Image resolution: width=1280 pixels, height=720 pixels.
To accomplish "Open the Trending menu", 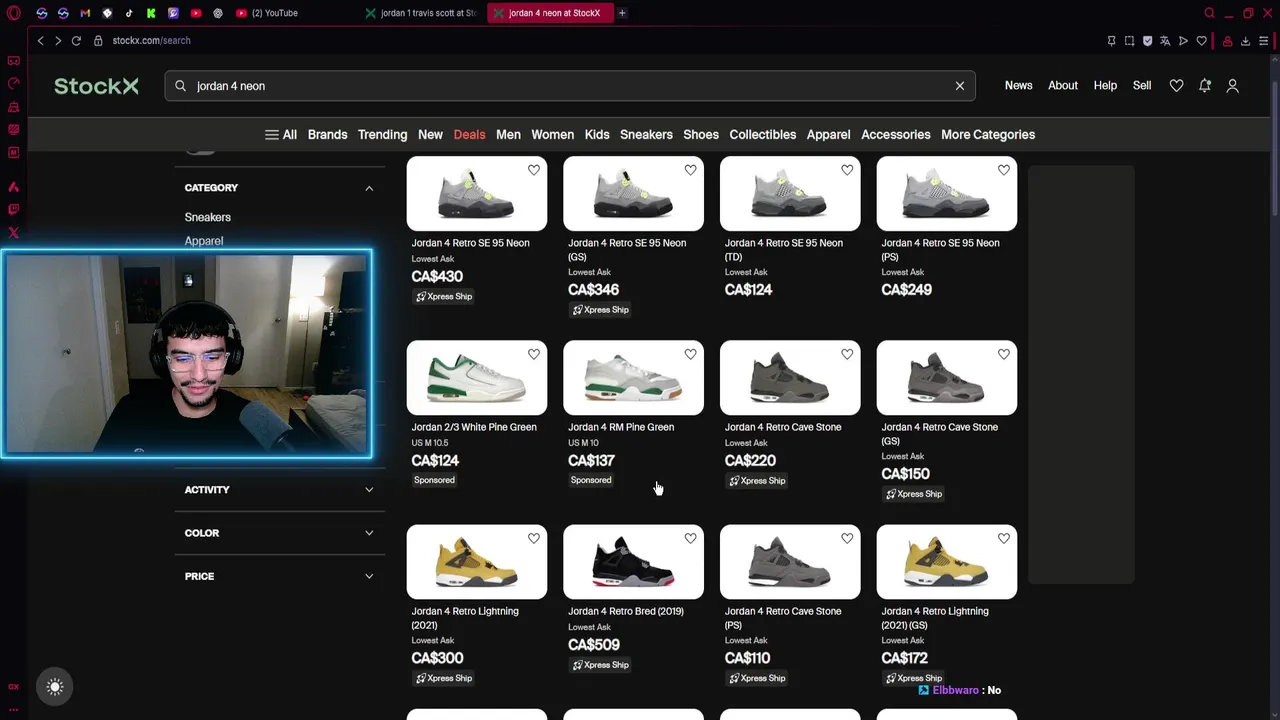I will pos(382,135).
